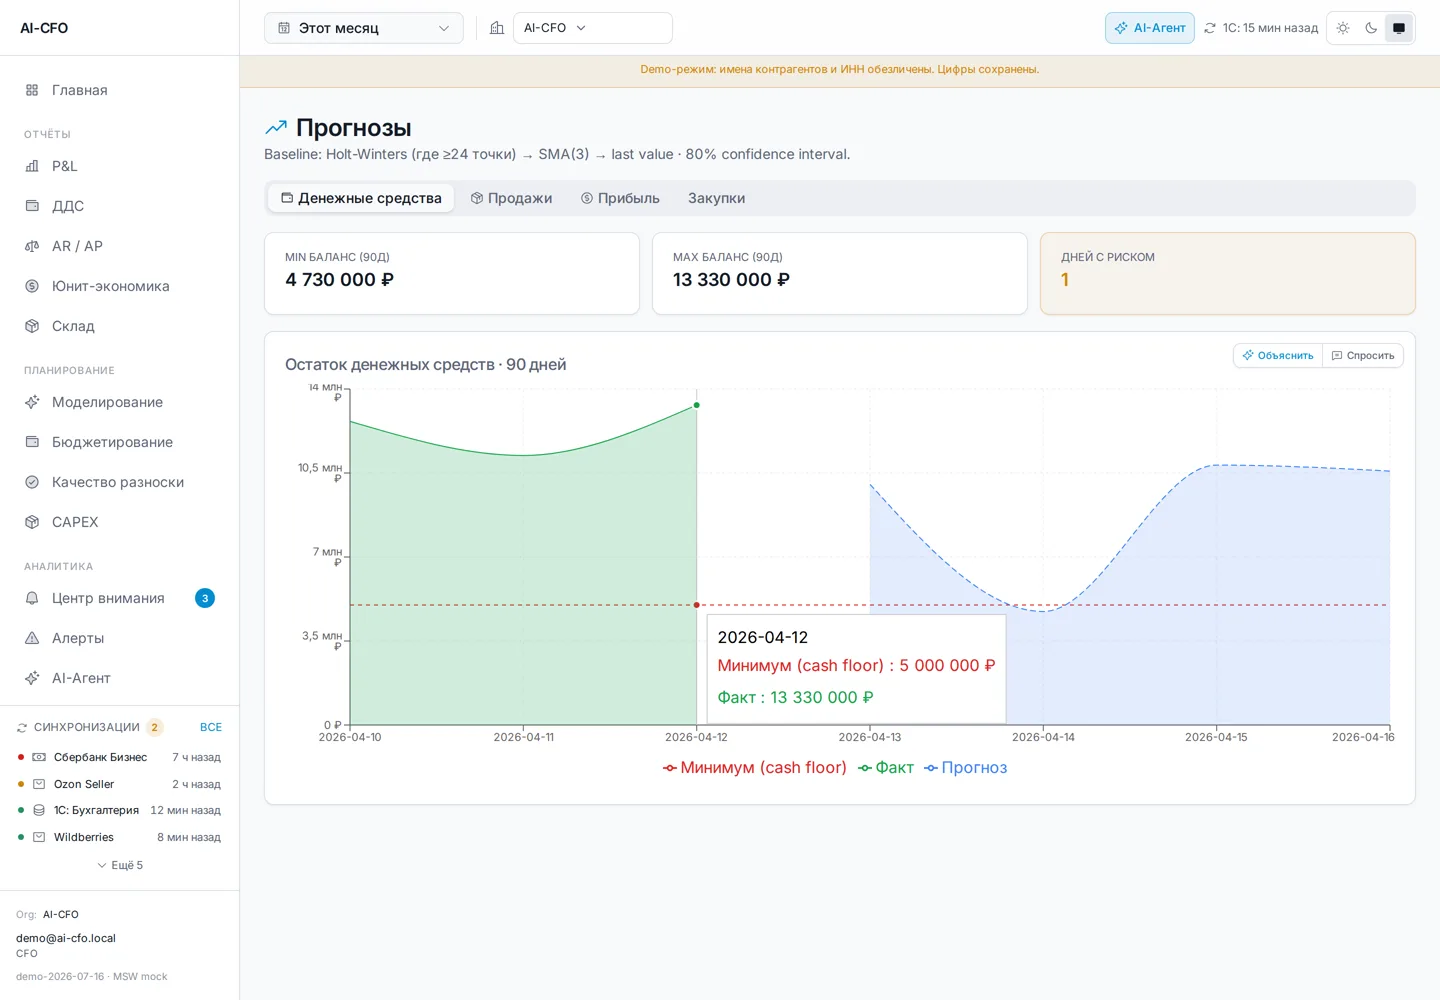
Task: Toggle Прогноз legend series
Action: (x=966, y=768)
